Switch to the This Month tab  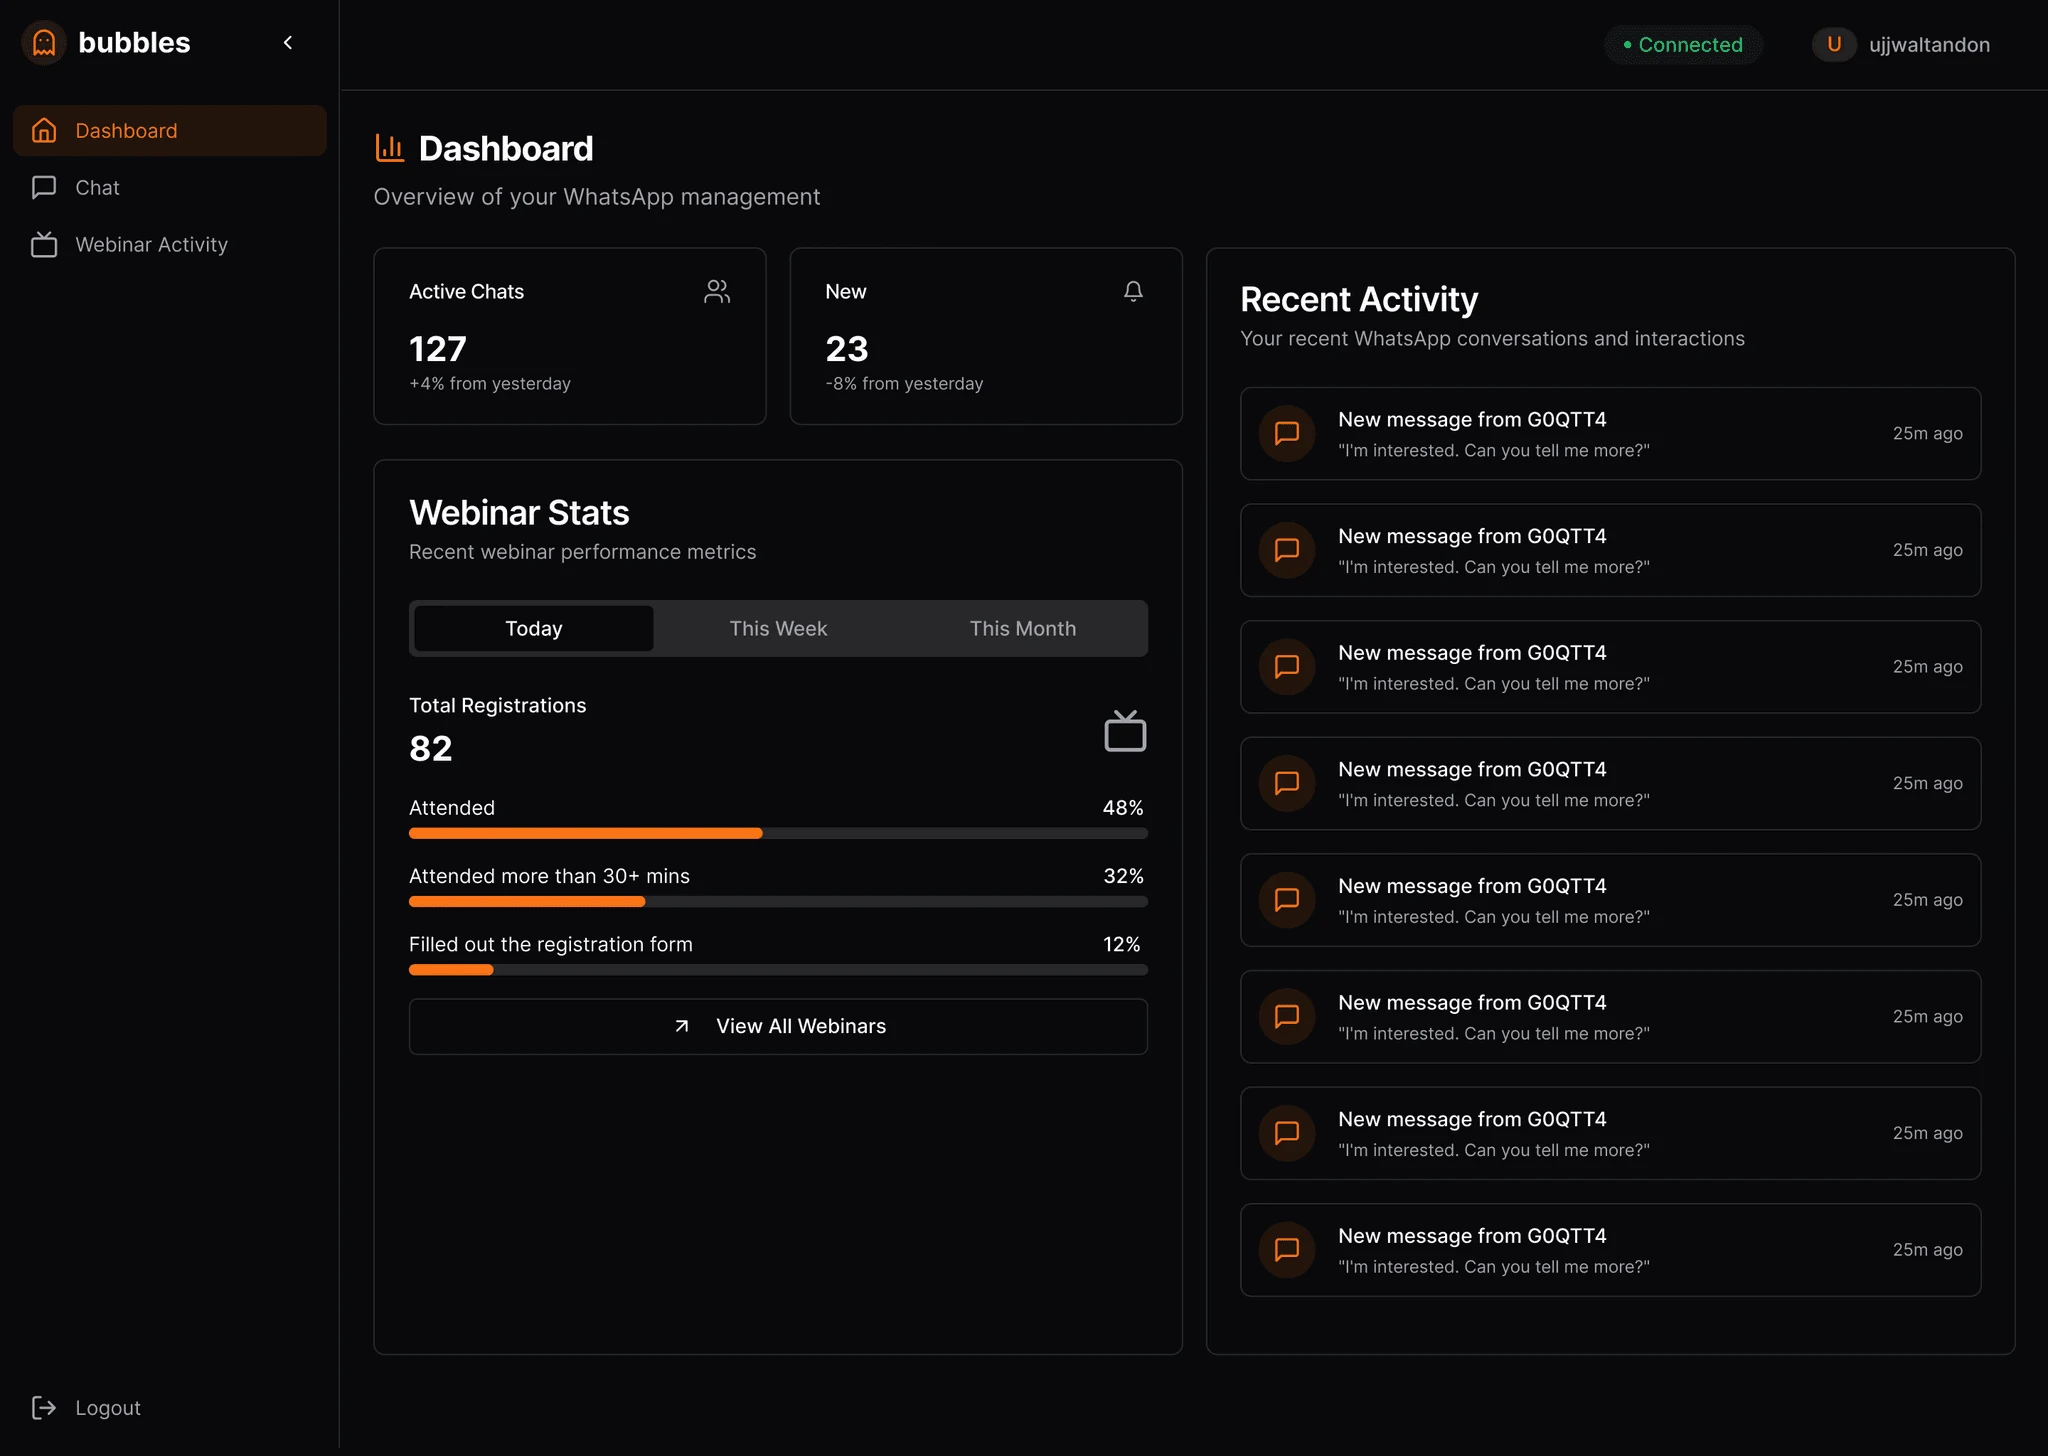[x=1023, y=629]
